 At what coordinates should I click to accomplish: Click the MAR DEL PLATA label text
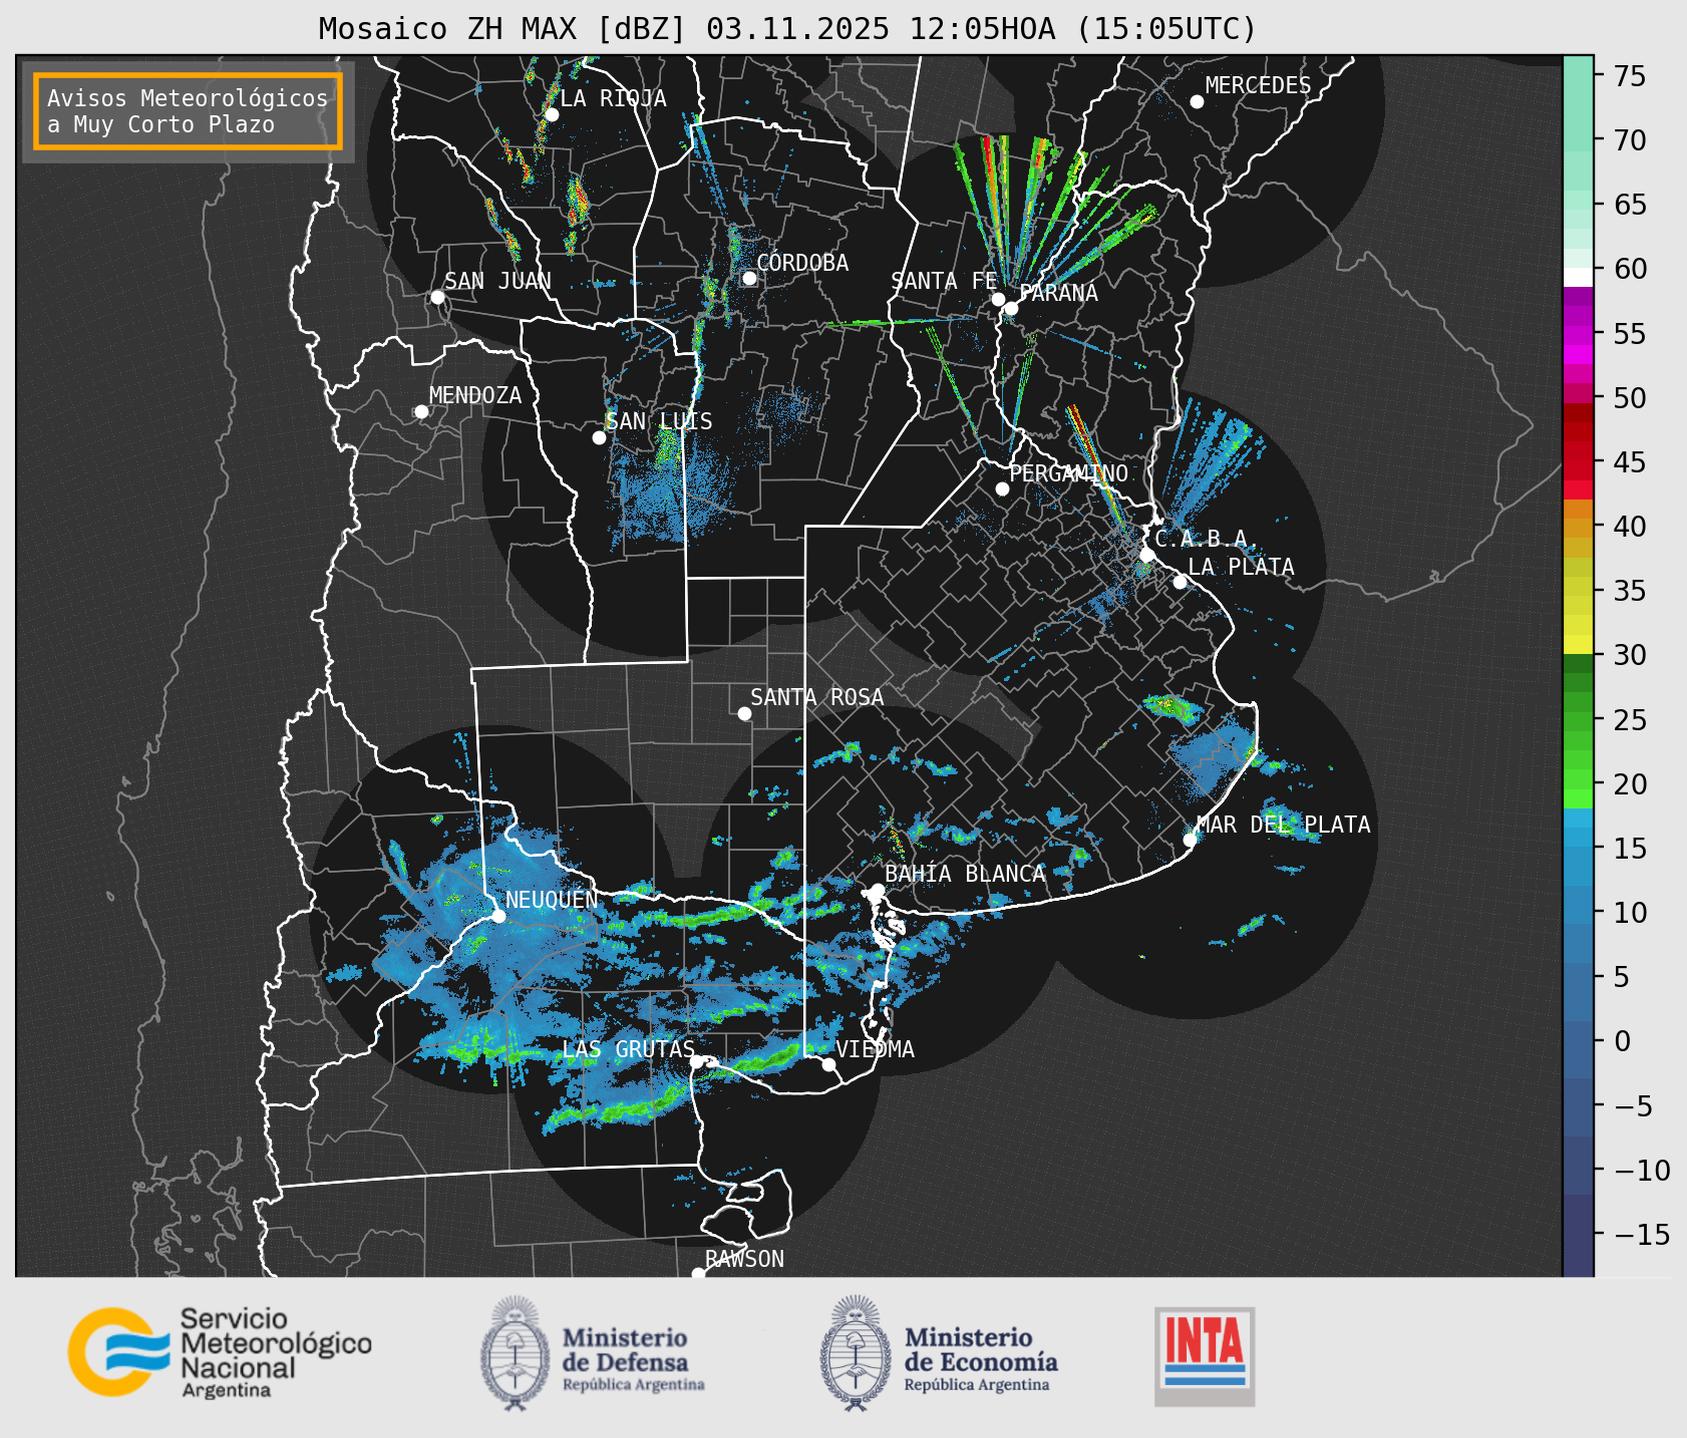click(x=1283, y=825)
